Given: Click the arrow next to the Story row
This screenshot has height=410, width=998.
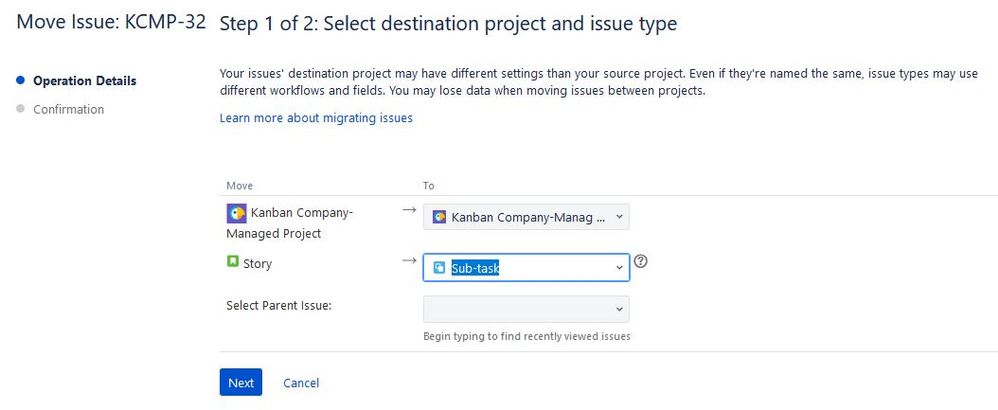Looking at the screenshot, I should tap(407, 261).
